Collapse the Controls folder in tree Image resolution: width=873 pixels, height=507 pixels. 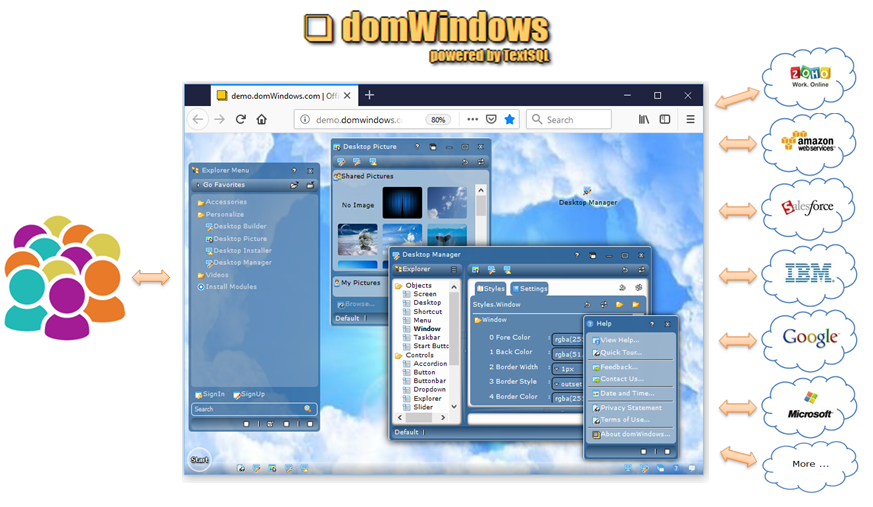tap(415, 355)
